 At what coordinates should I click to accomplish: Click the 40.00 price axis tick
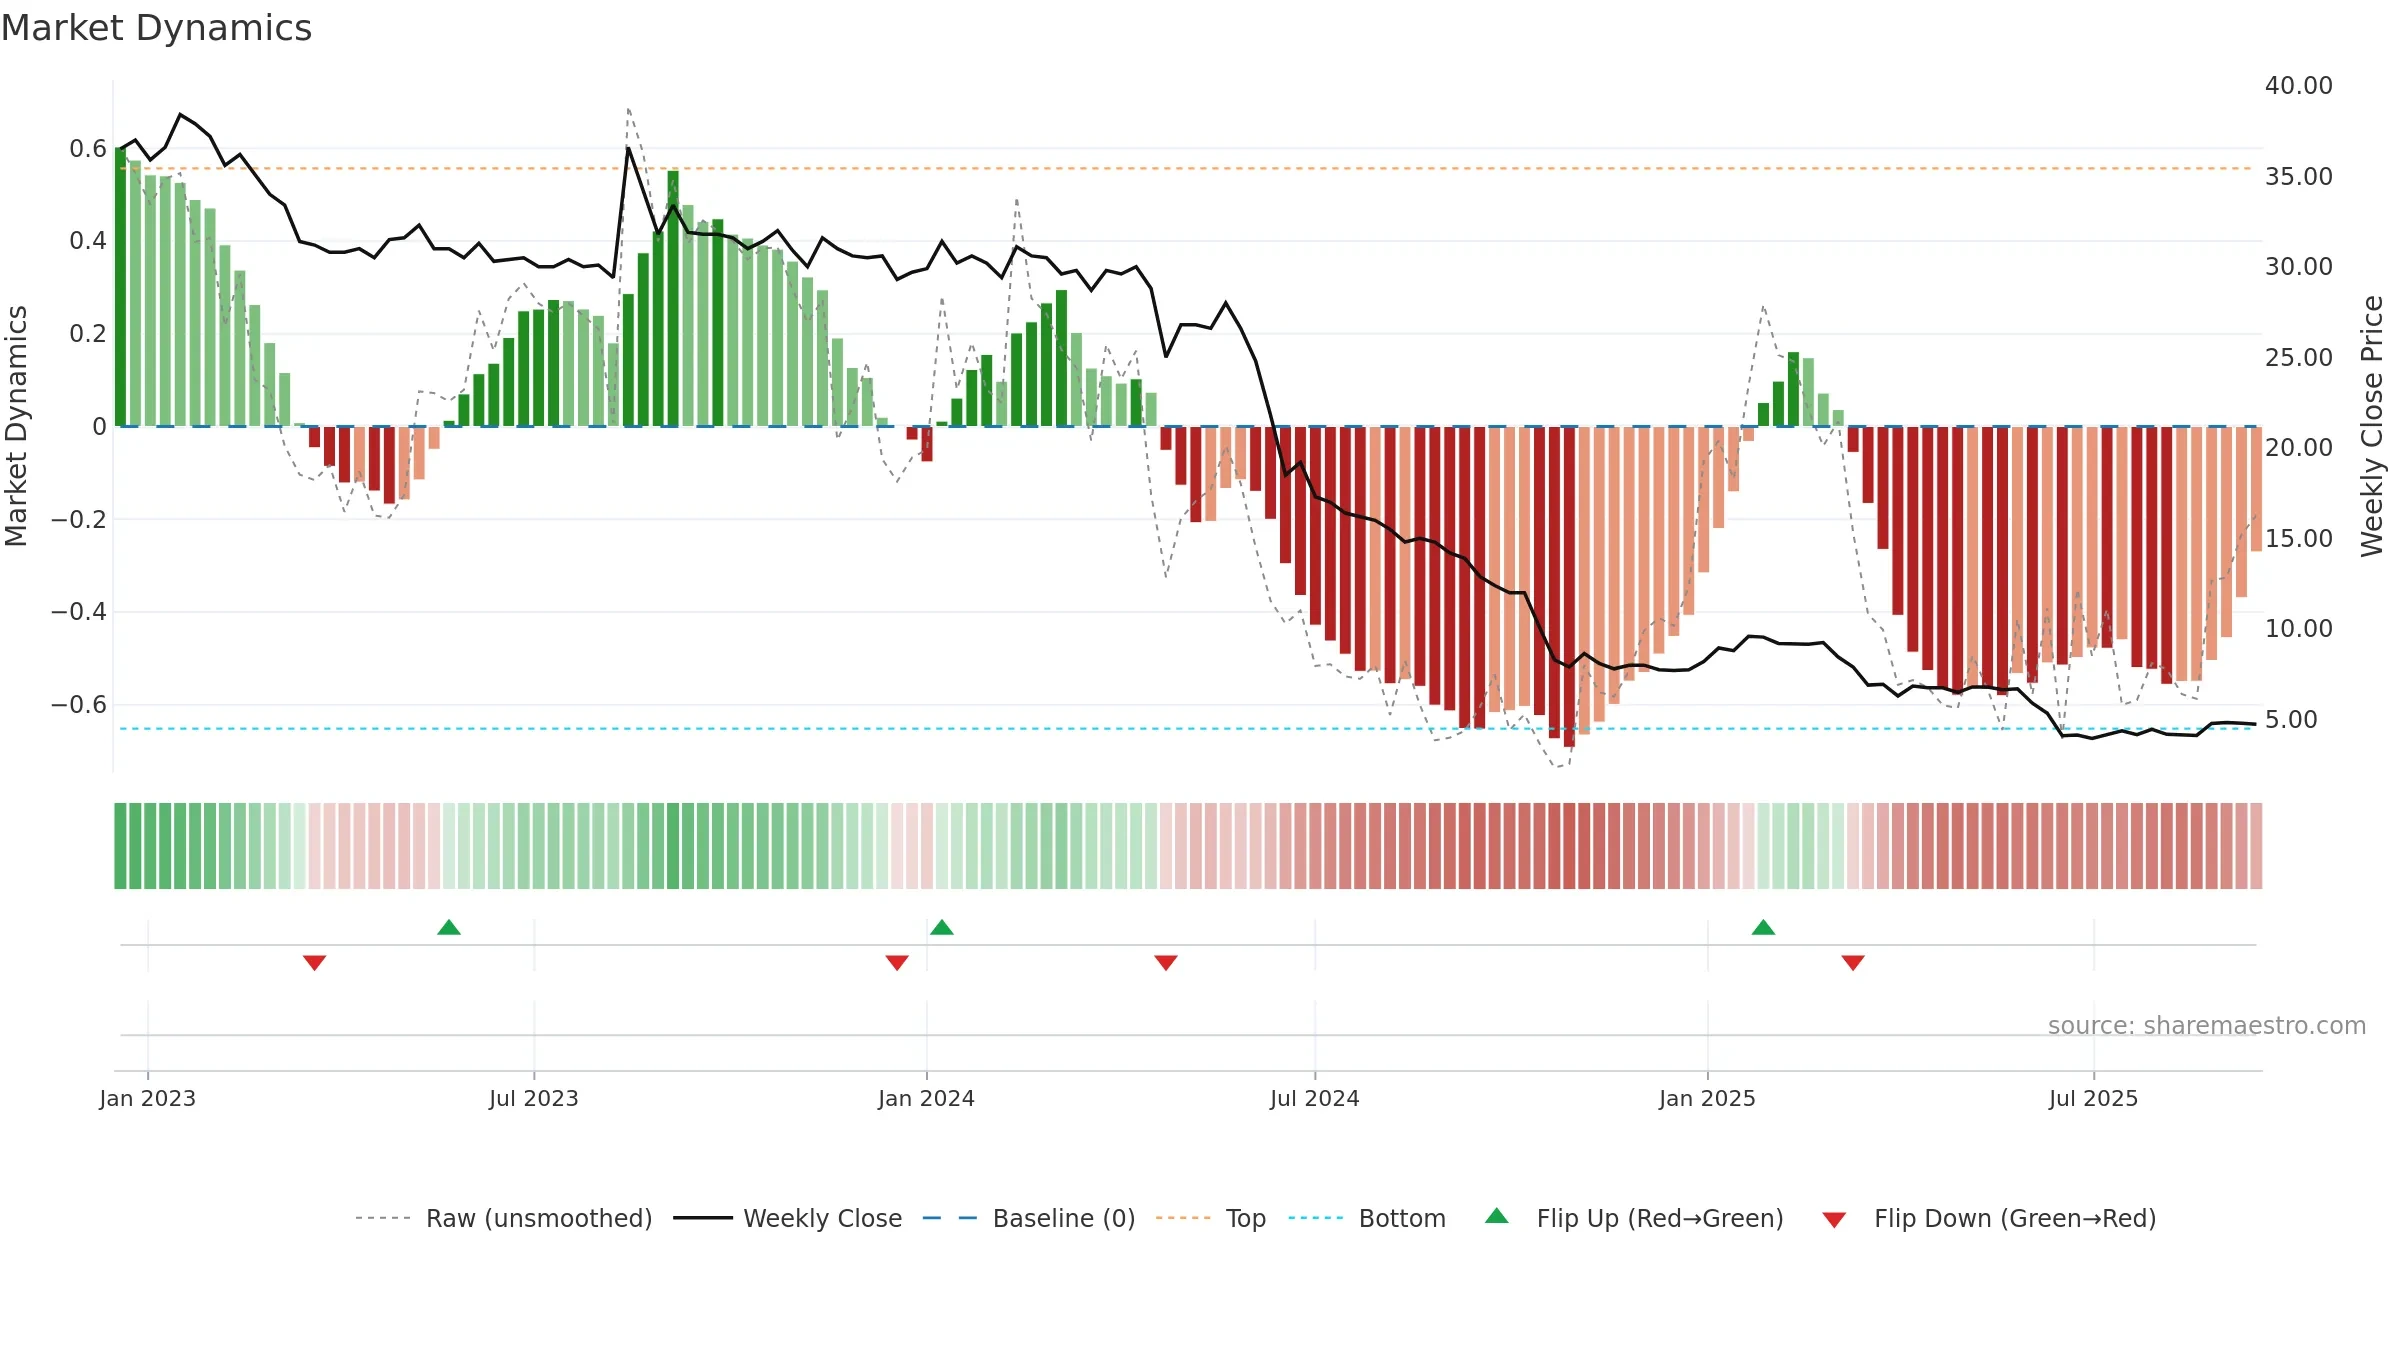pyautogui.click(x=2299, y=86)
